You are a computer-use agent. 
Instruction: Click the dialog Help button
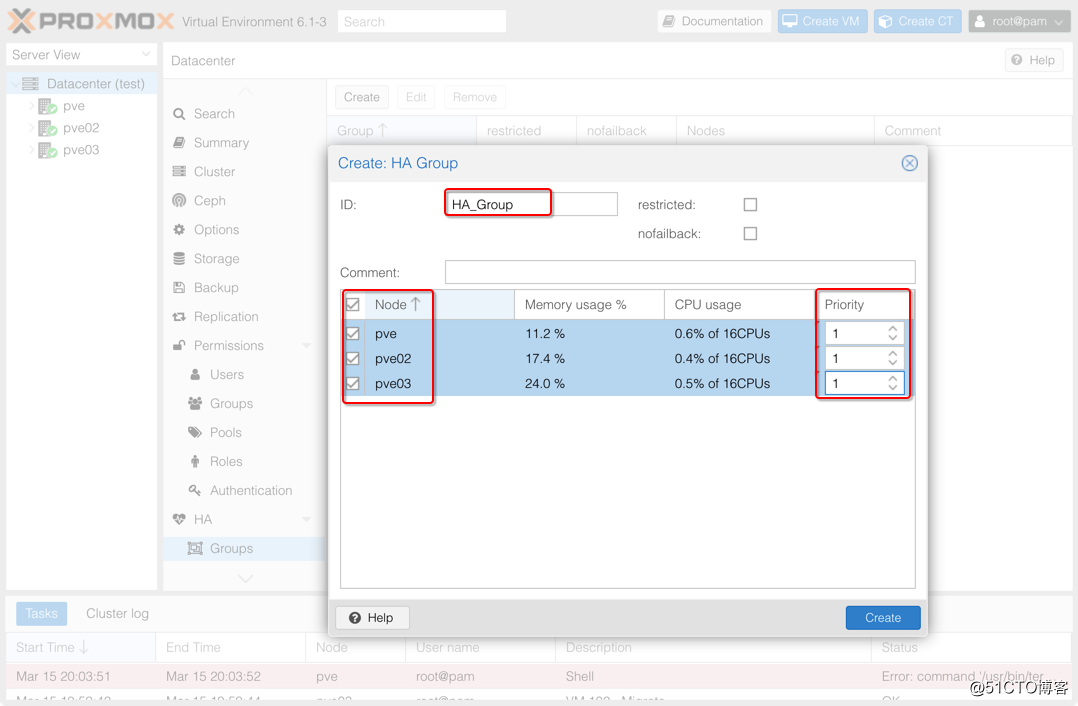pos(372,618)
